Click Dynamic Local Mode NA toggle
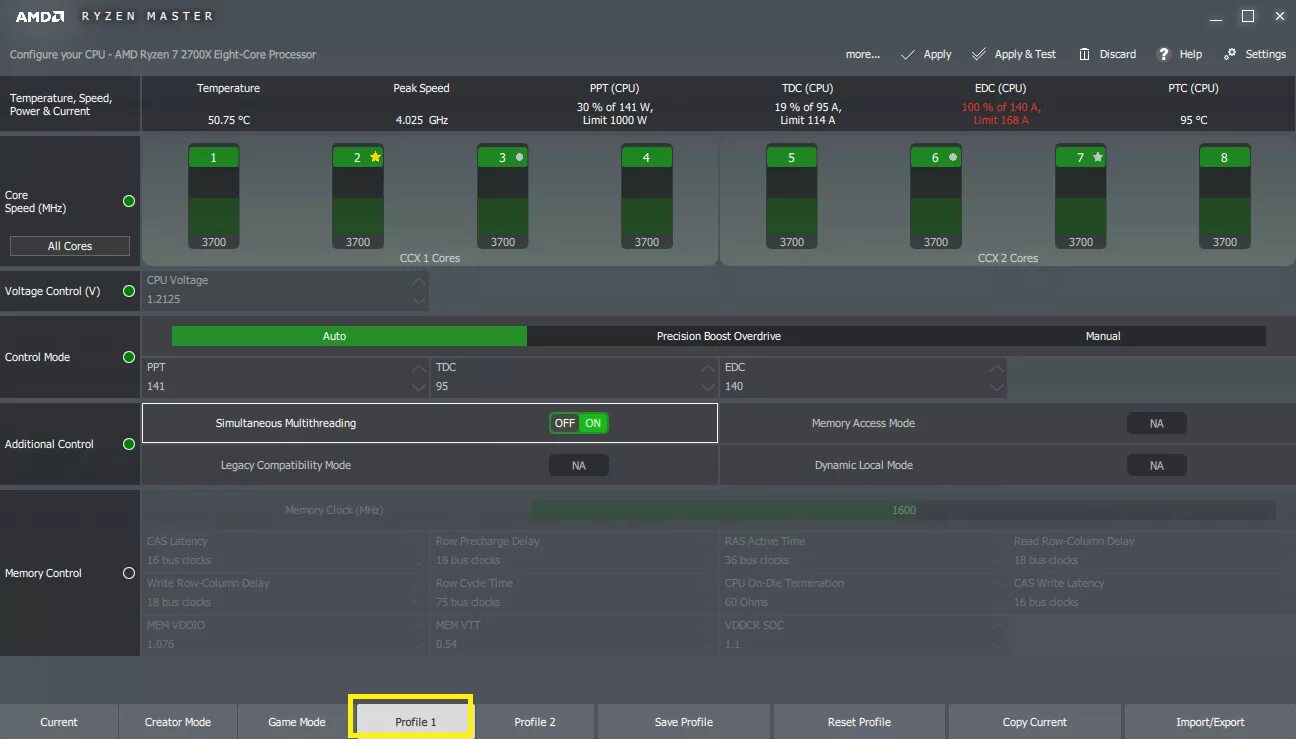 coord(1157,465)
